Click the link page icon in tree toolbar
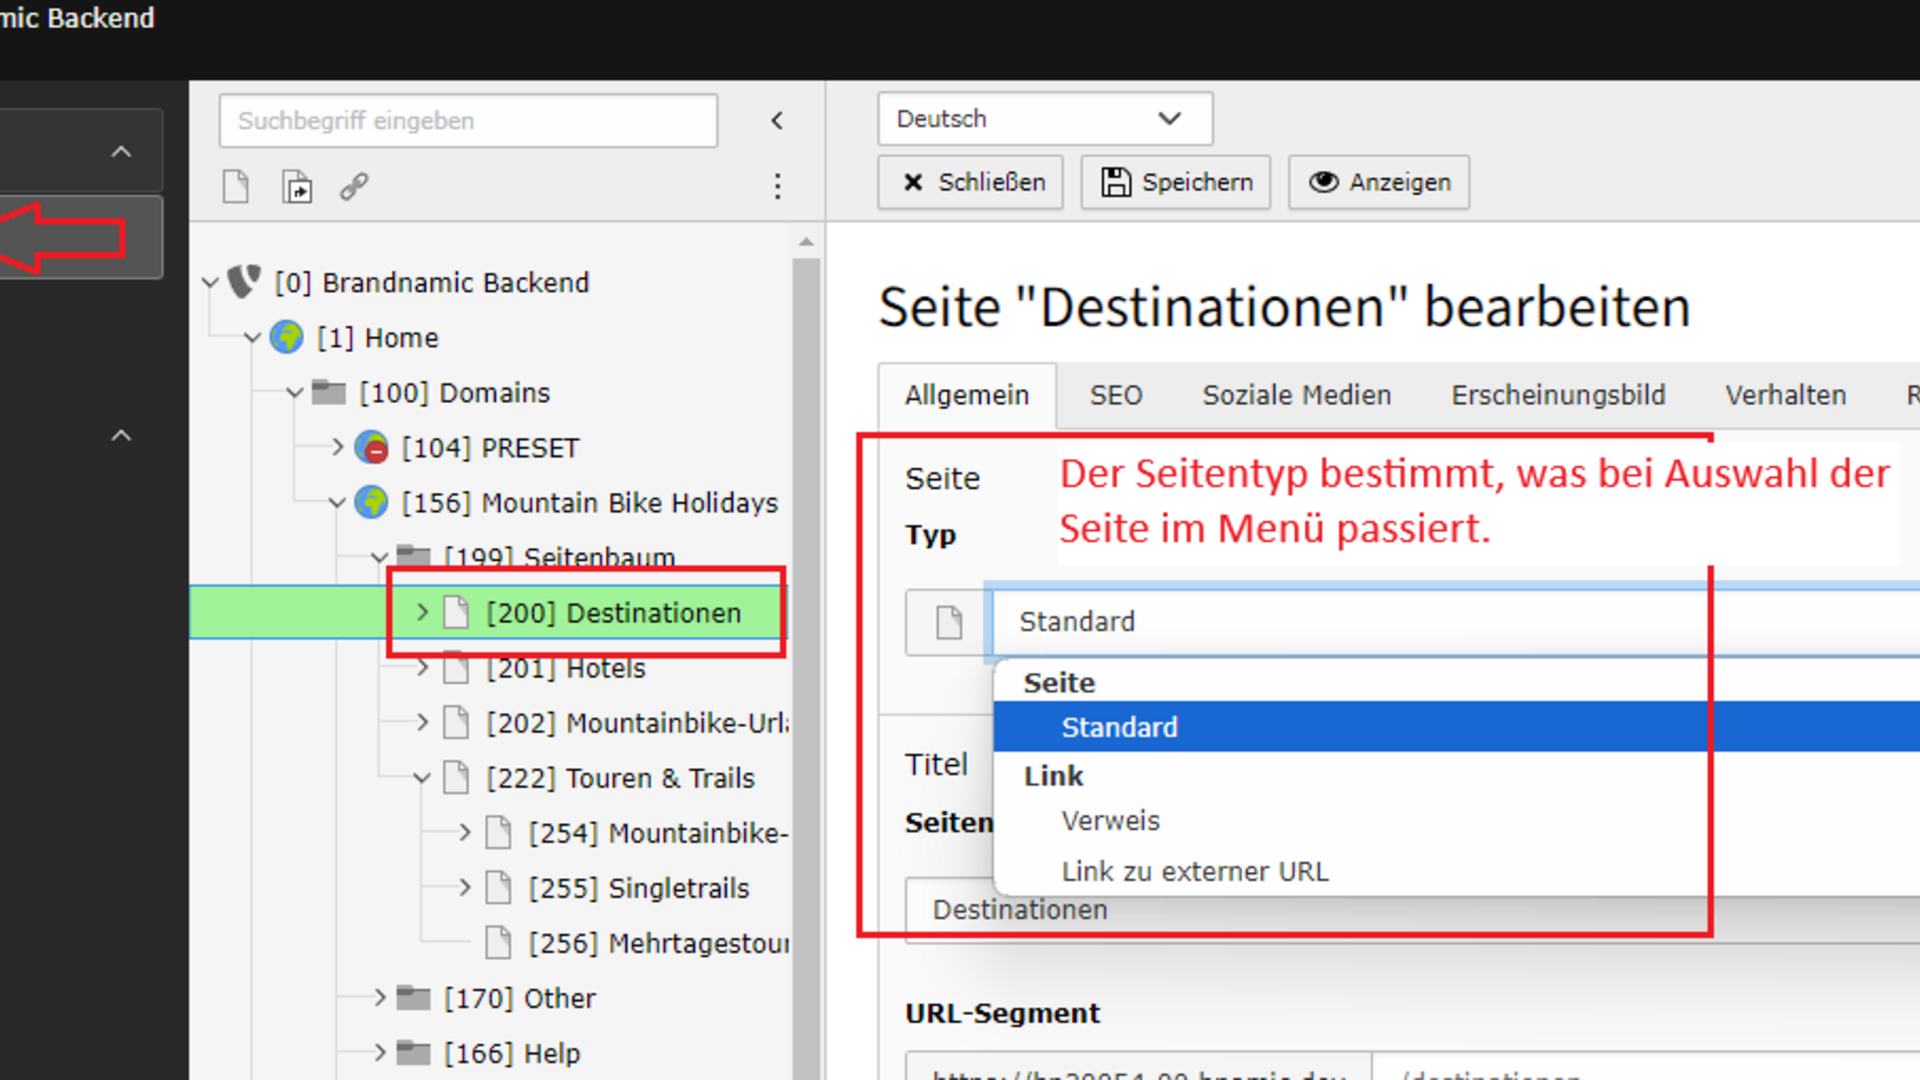The width and height of the screenshot is (1920, 1080). (354, 187)
